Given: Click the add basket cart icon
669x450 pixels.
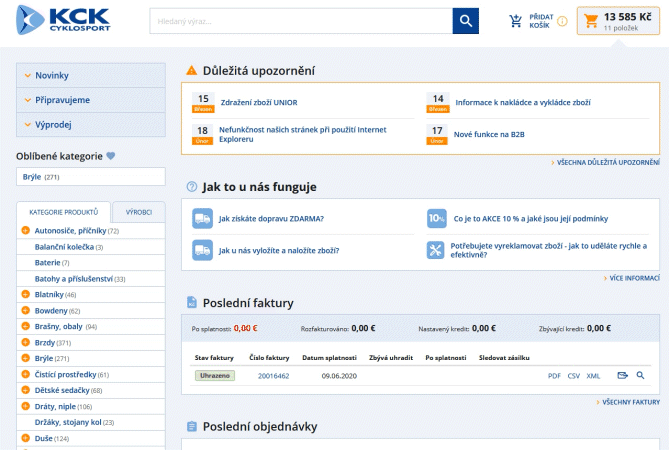Looking at the screenshot, I should tap(516, 21).
